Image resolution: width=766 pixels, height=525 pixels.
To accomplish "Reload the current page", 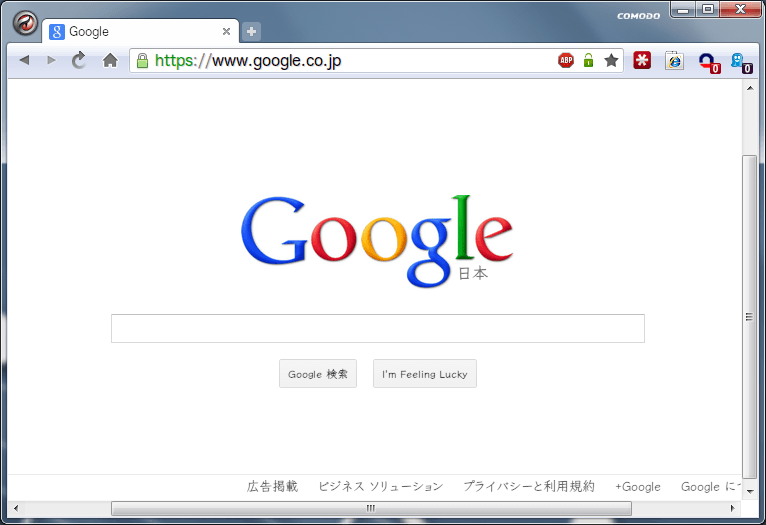I will (79, 60).
